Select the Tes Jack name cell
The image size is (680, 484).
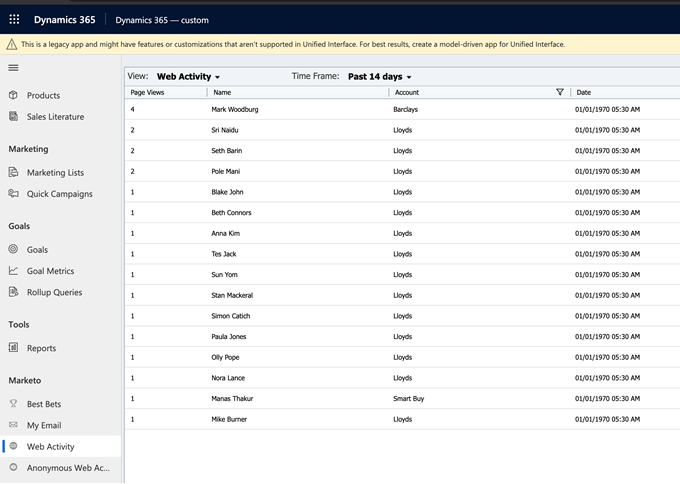(x=224, y=254)
